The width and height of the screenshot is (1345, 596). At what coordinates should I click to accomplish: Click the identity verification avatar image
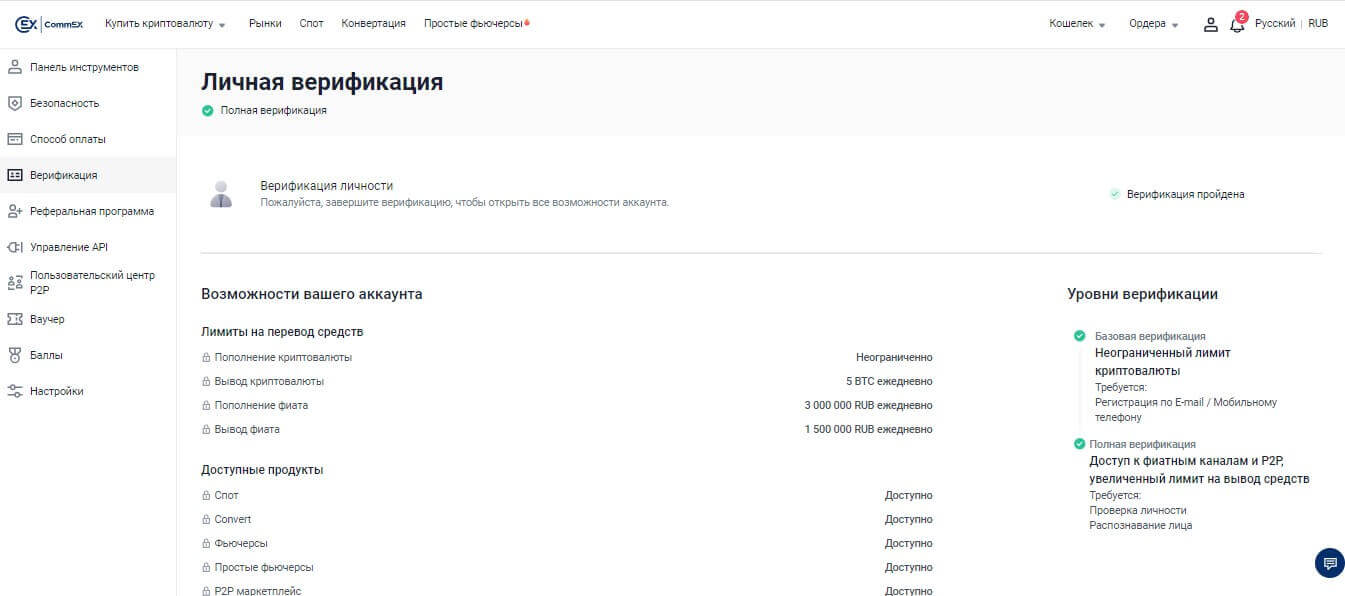point(221,194)
